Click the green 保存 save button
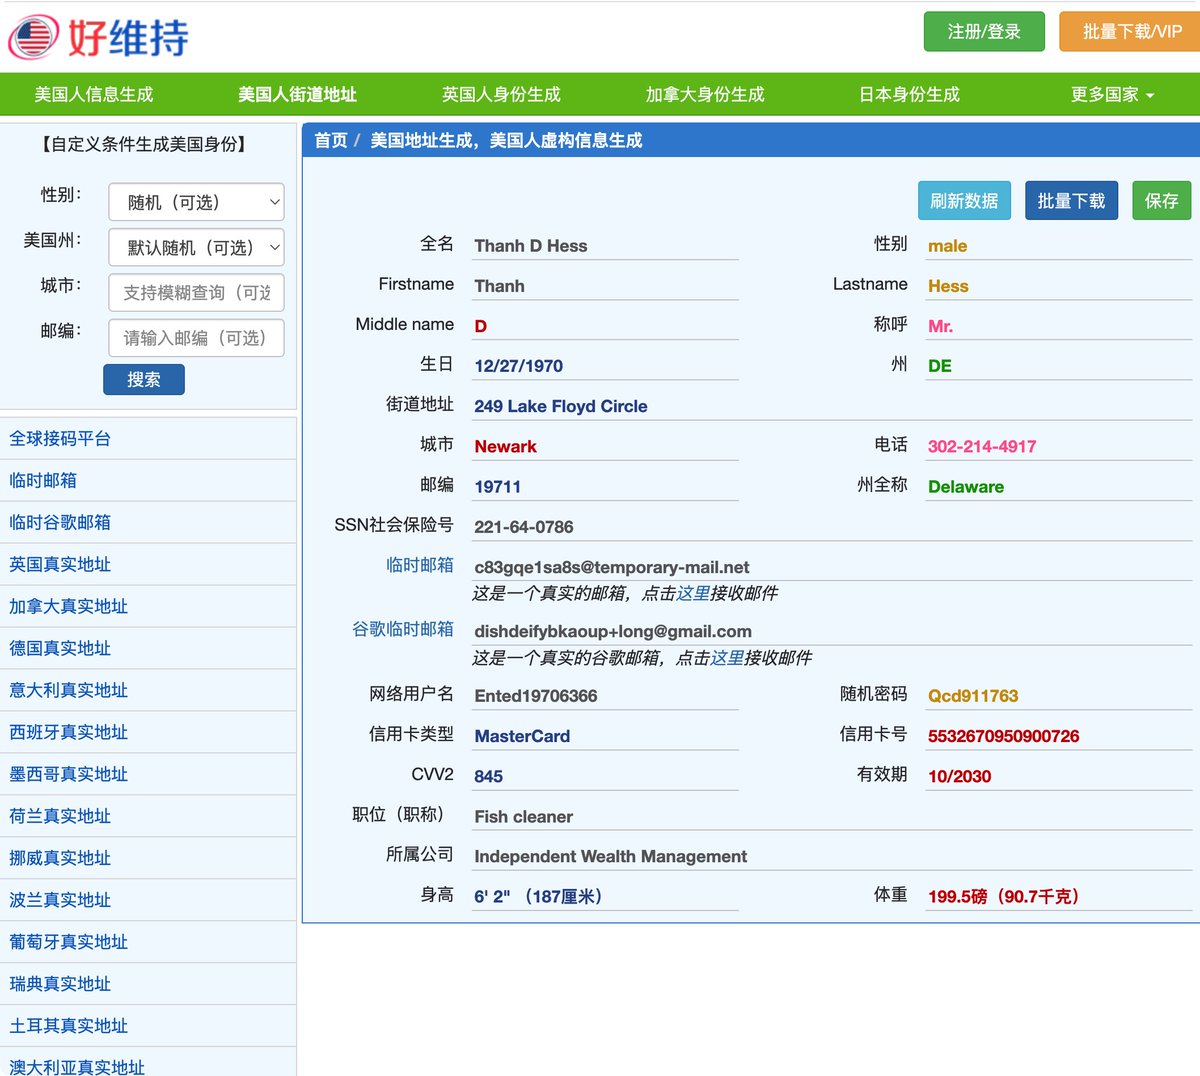 tap(1161, 200)
